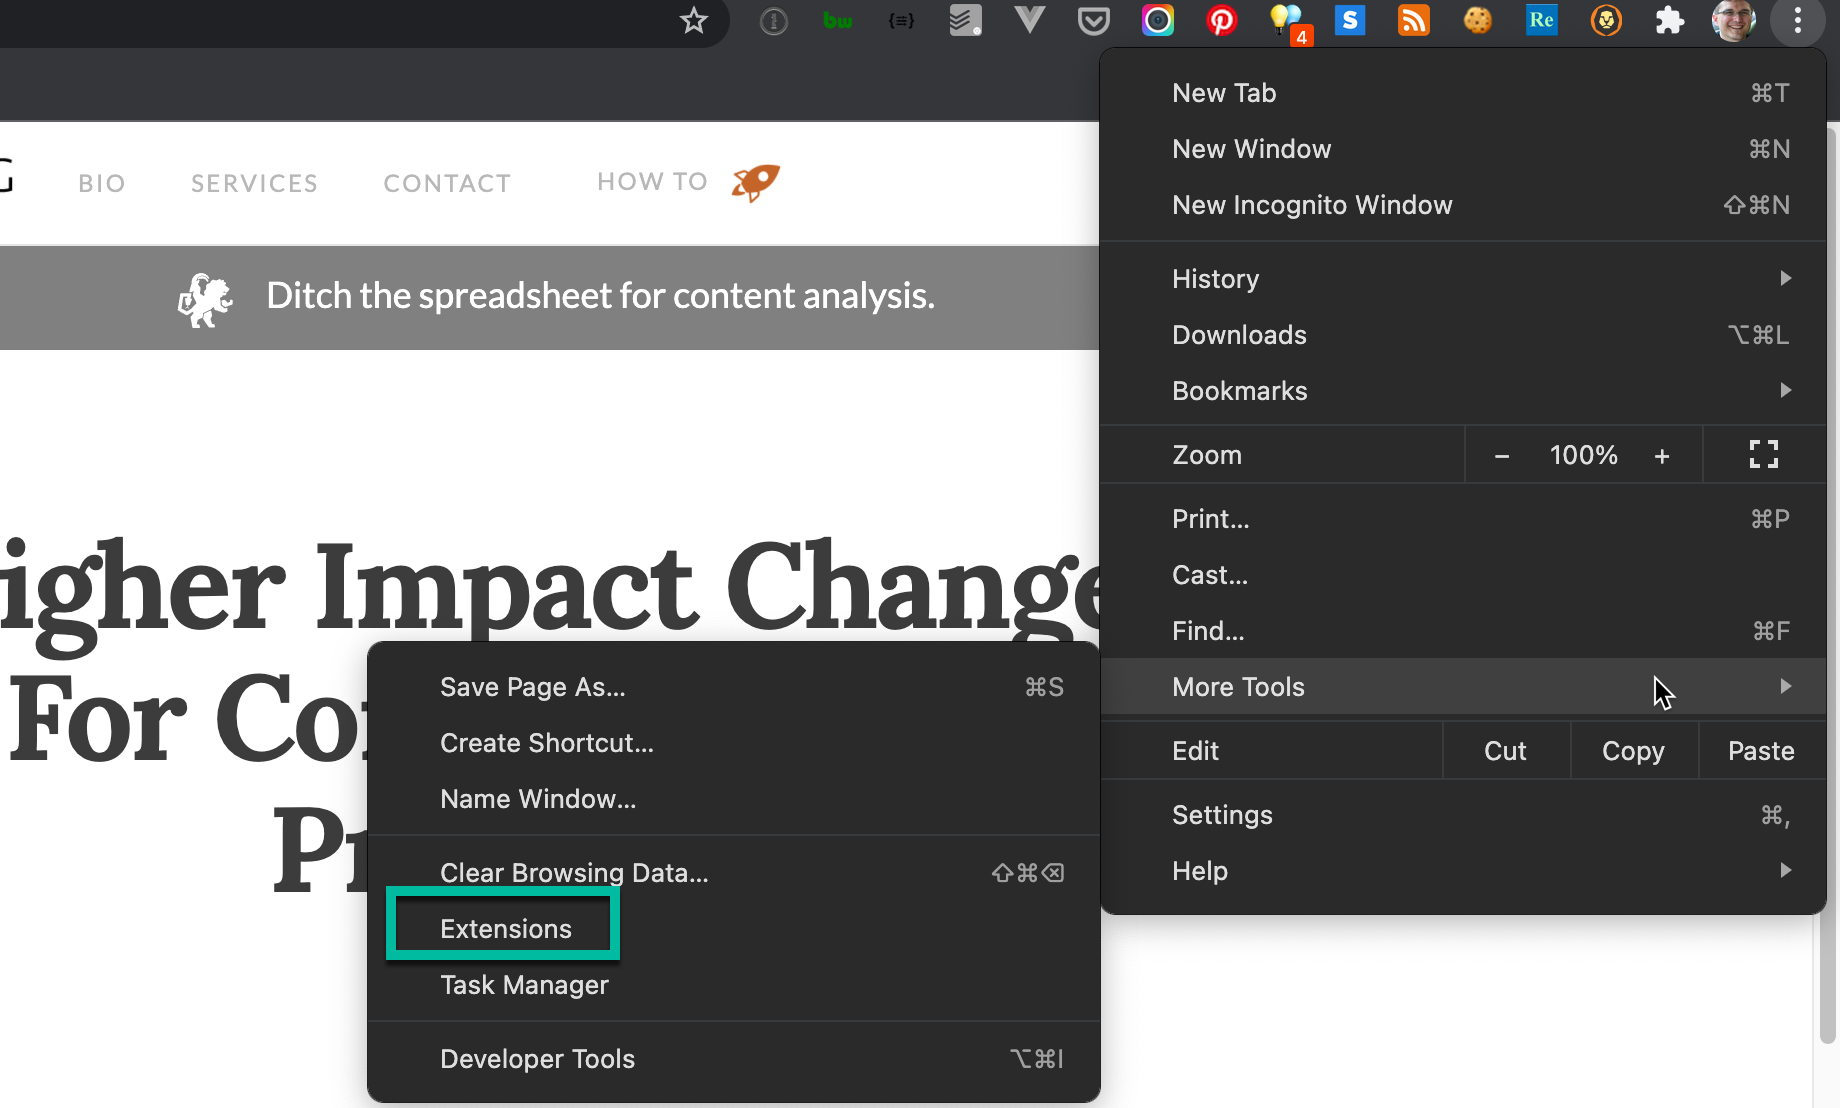The image size is (1840, 1108).
Task: Open the cookie extension icon
Action: (1477, 20)
